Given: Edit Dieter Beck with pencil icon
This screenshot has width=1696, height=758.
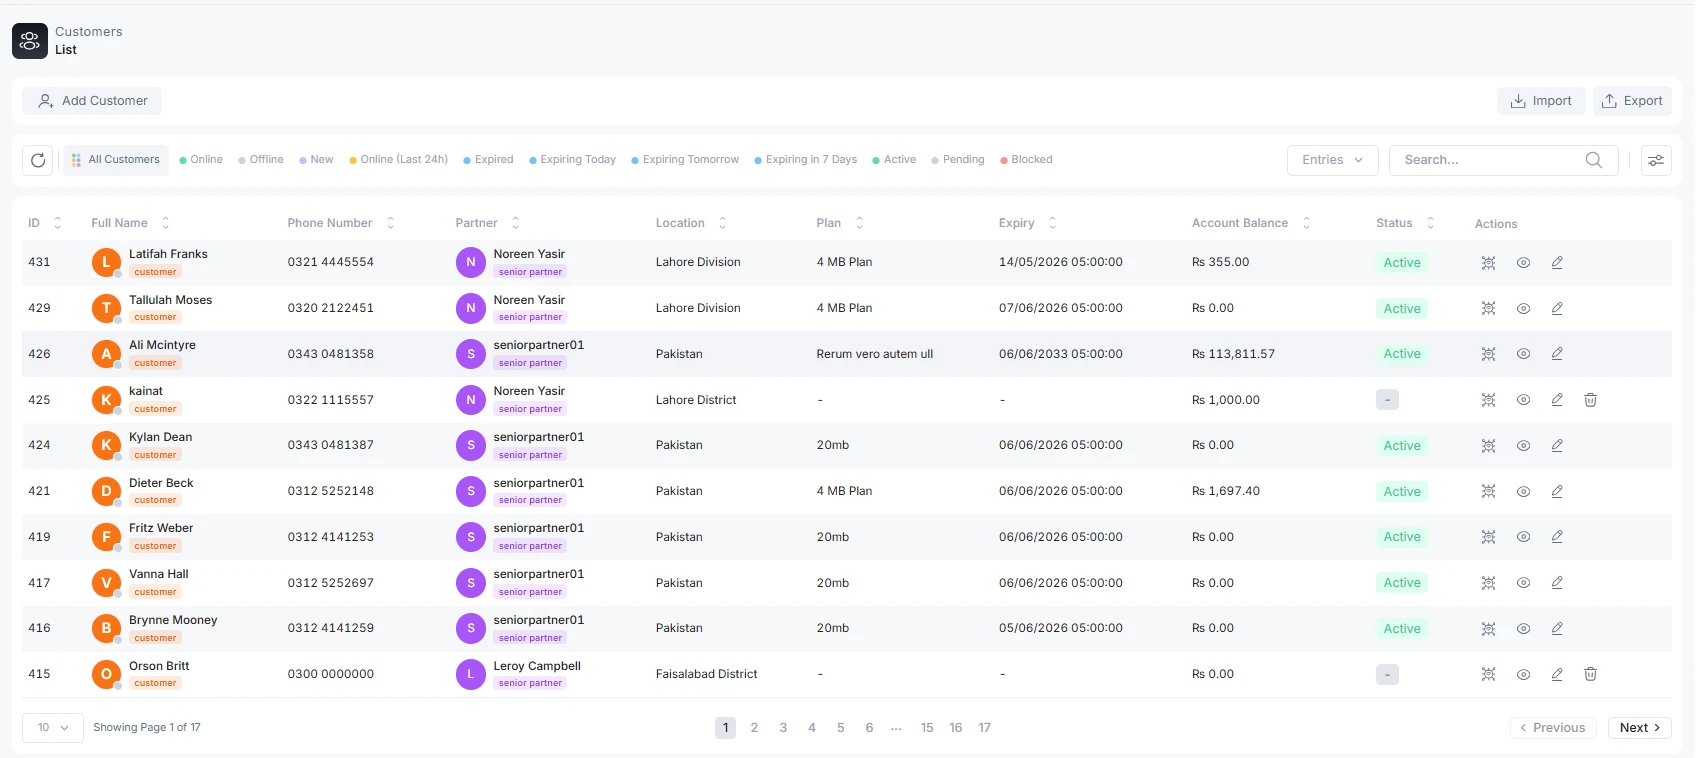Looking at the screenshot, I should (x=1557, y=492).
